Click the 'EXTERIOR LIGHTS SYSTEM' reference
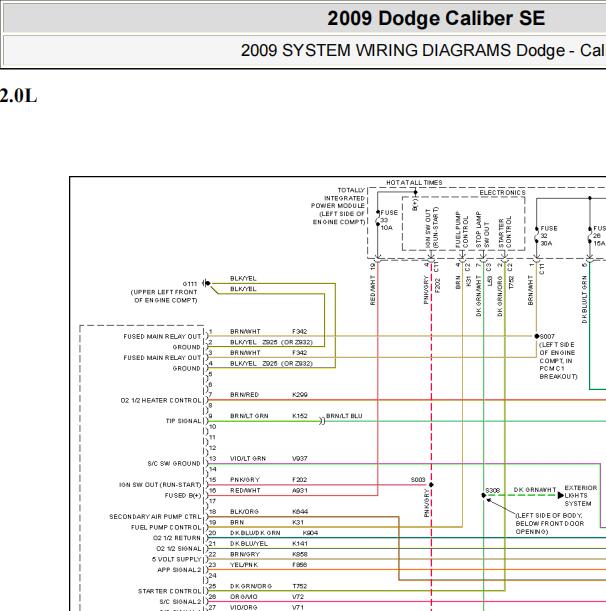606x611 pixels. click(581, 496)
